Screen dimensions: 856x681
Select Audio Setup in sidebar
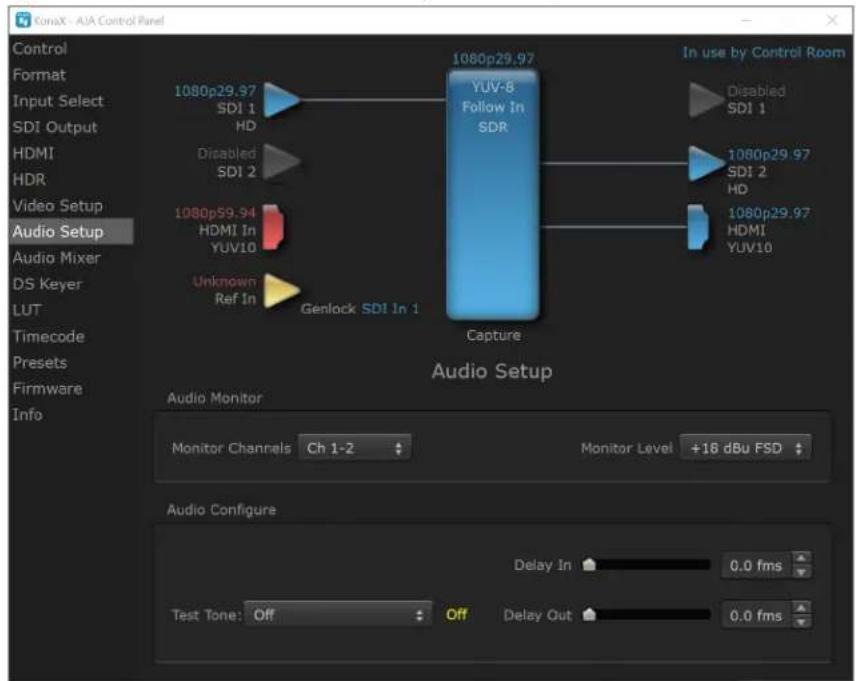pos(71,232)
